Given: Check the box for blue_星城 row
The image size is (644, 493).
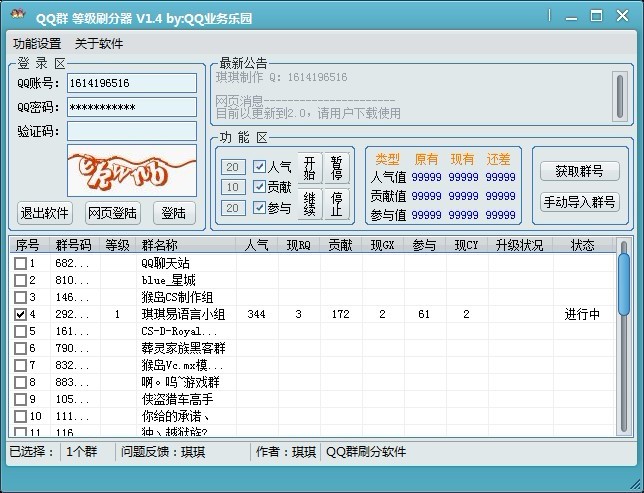Looking at the screenshot, I should (20, 281).
